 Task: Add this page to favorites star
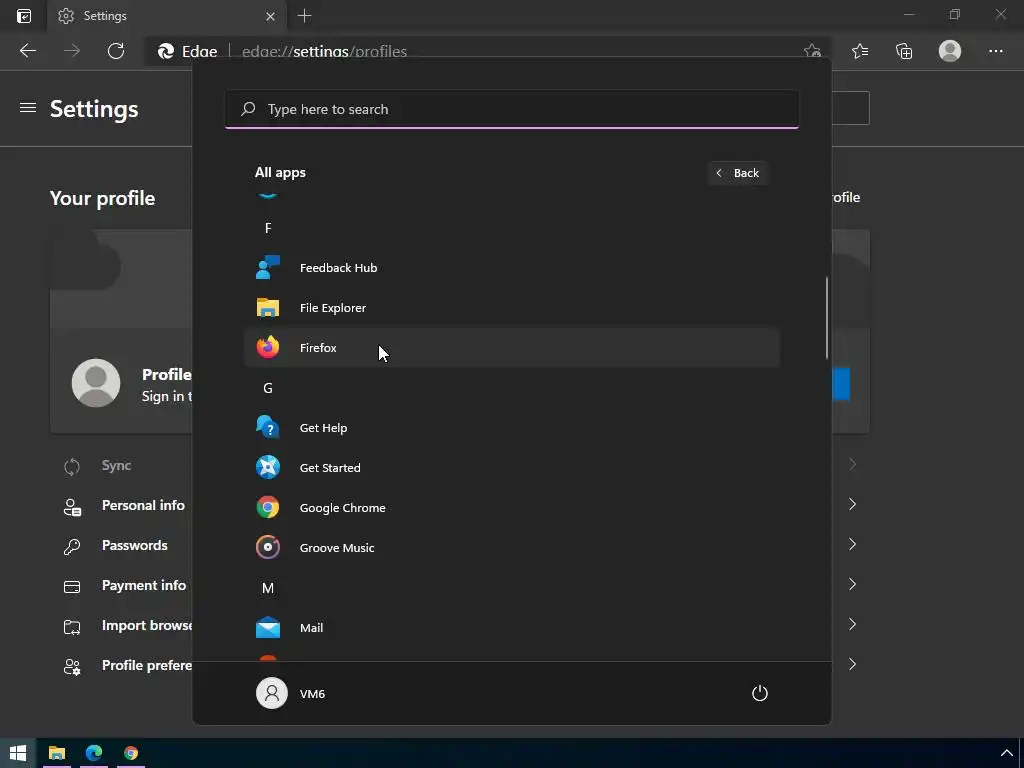(812, 51)
